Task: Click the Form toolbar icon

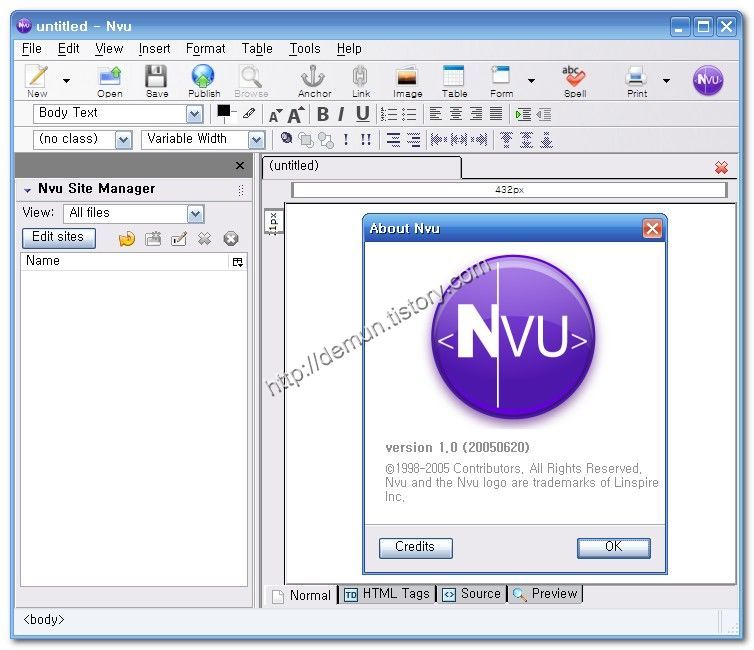Action: tap(501, 81)
